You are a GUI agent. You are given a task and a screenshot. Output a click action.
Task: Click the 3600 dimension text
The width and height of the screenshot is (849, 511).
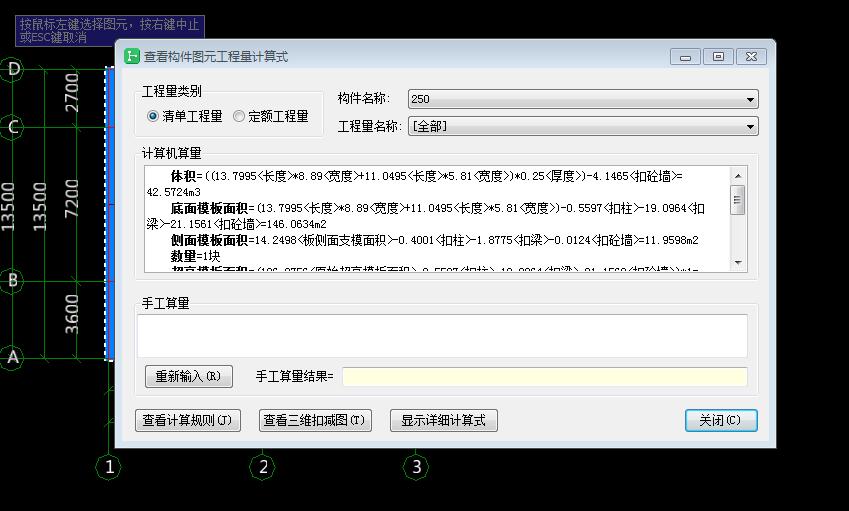(x=71, y=314)
